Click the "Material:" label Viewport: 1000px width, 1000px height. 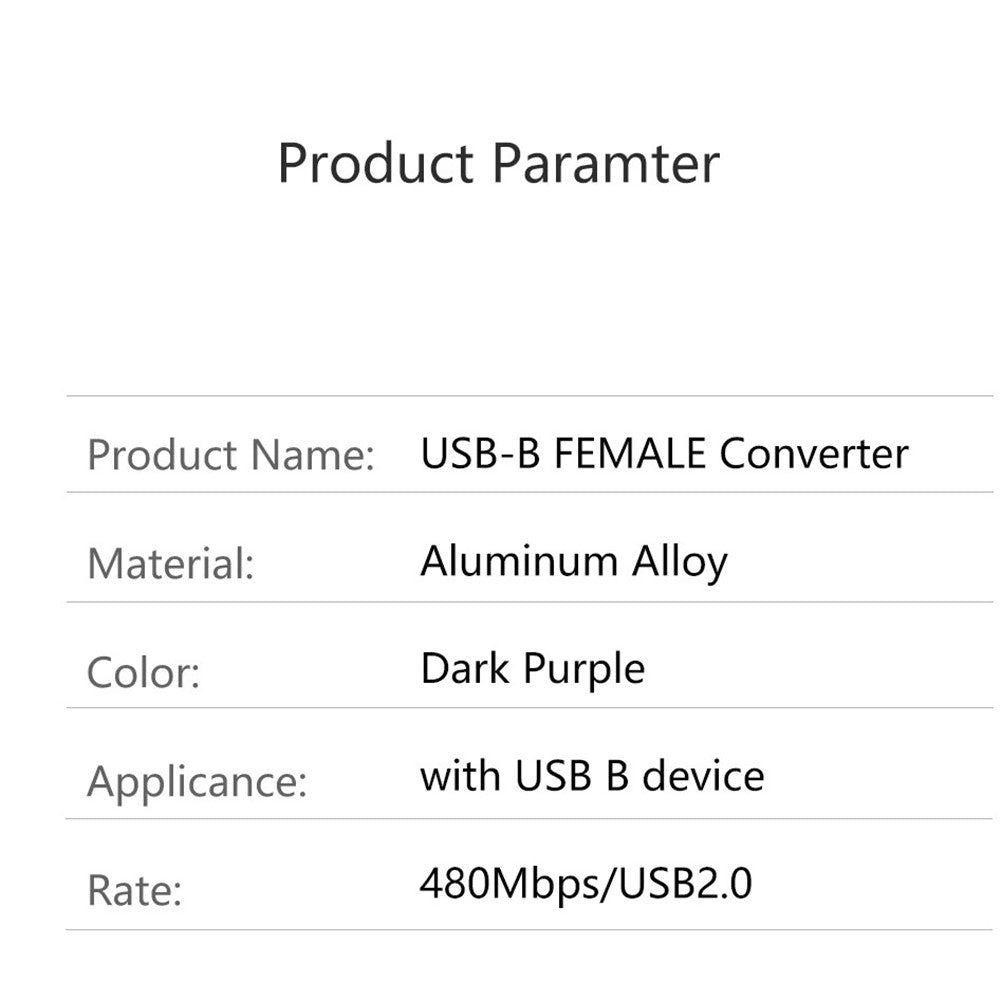[x=171, y=563]
